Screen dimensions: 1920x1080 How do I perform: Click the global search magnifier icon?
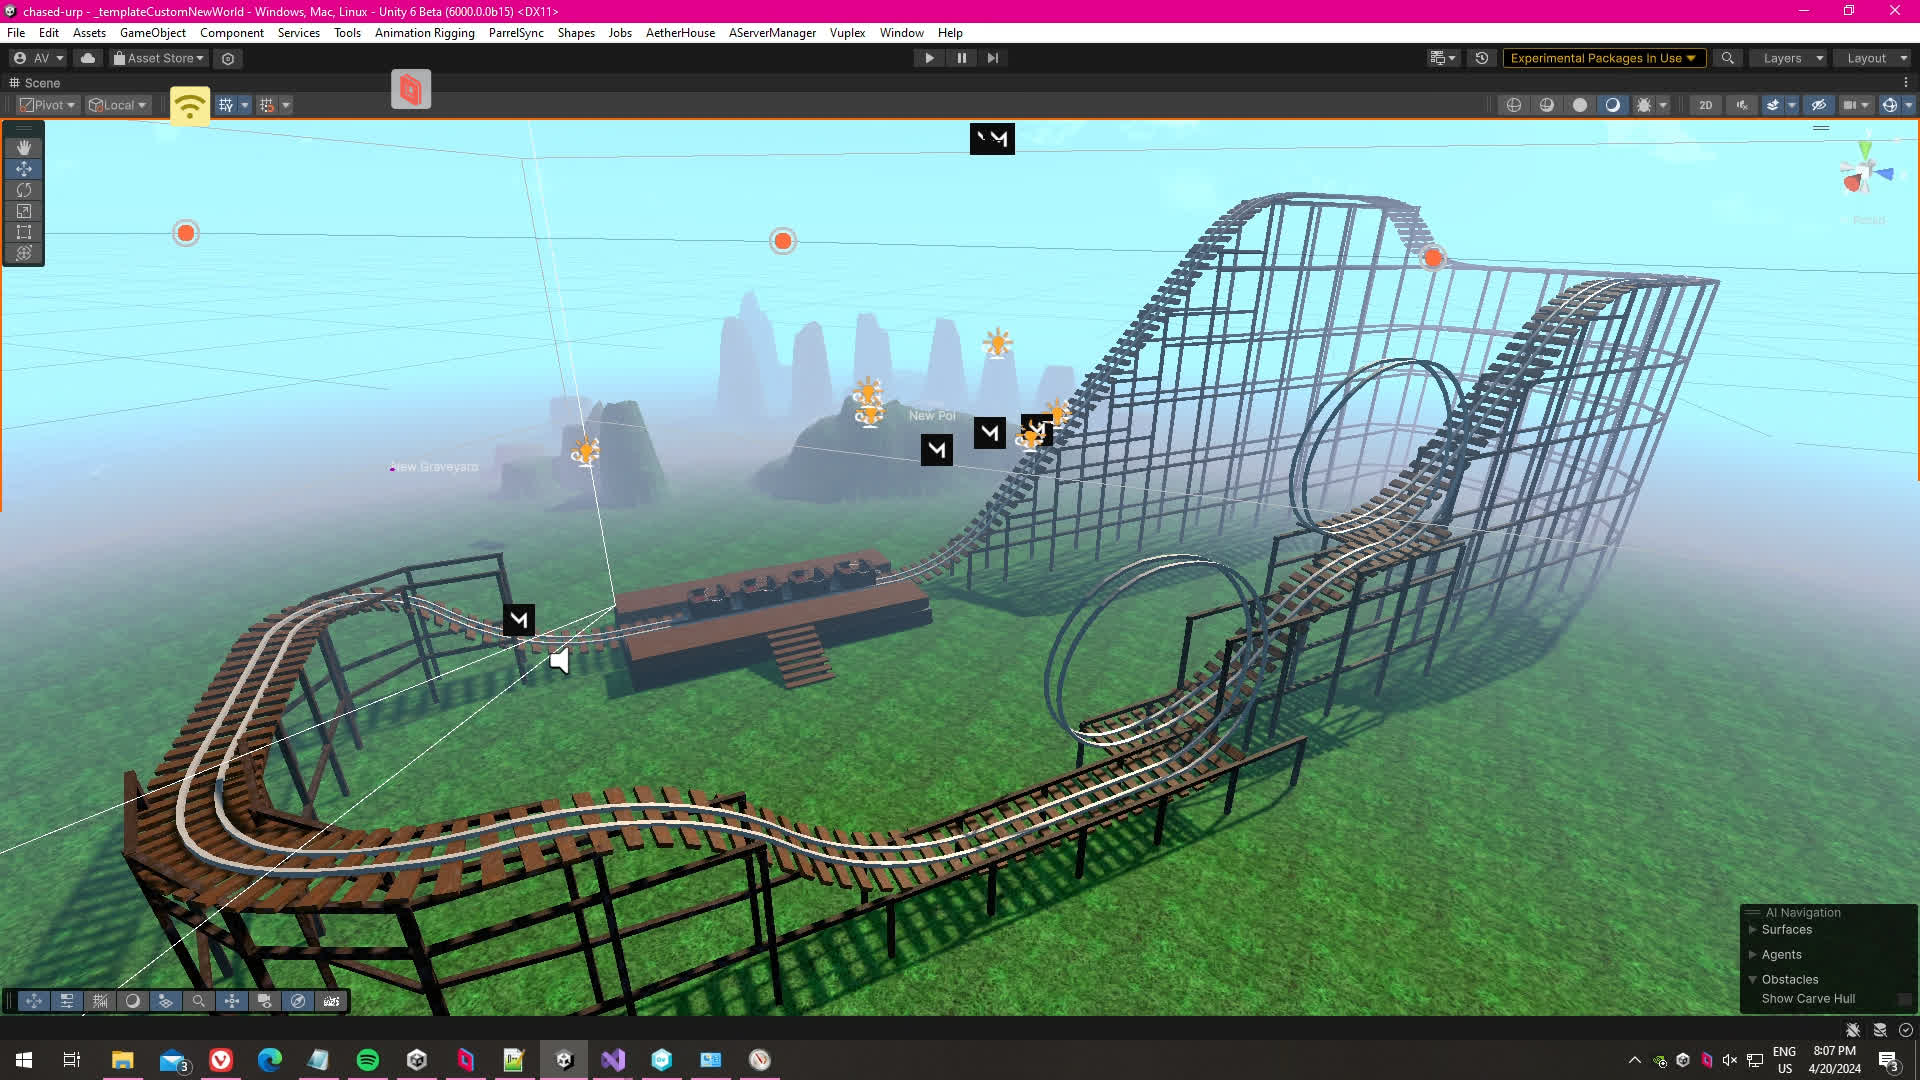[1727, 58]
